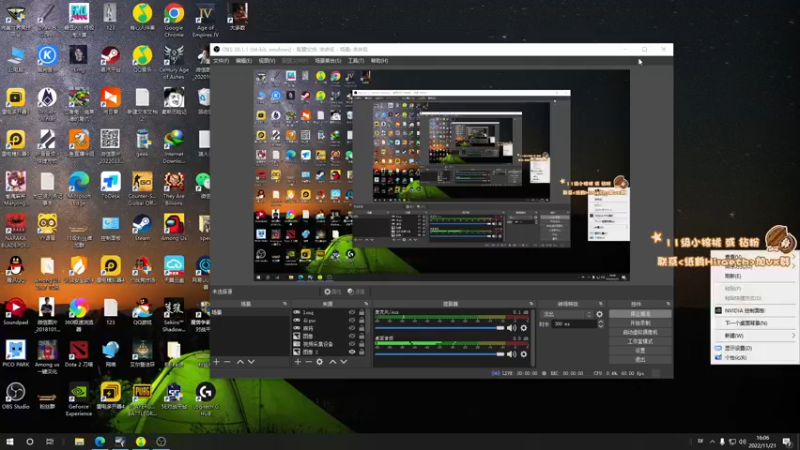800x450 pixels.
Task: Adjust first mixer channel volume slider
Action: tap(439, 328)
